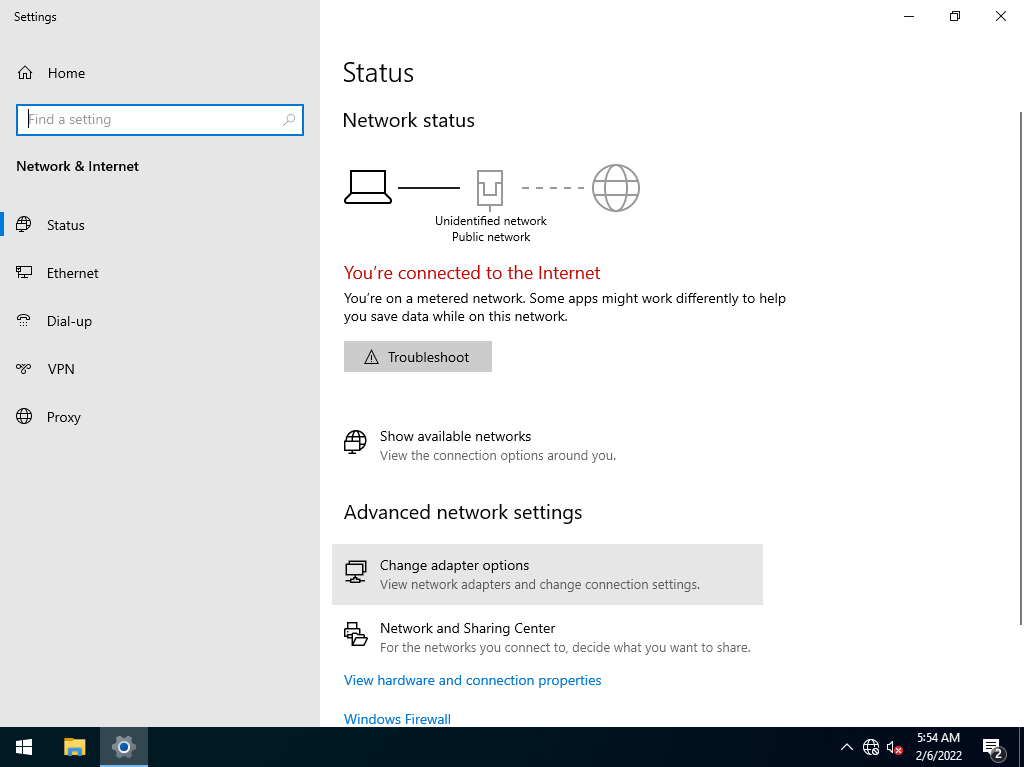Image resolution: width=1024 pixels, height=767 pixels.
Task: Click the Proxy globe icon in sidebar
Action: click(24, 417)
